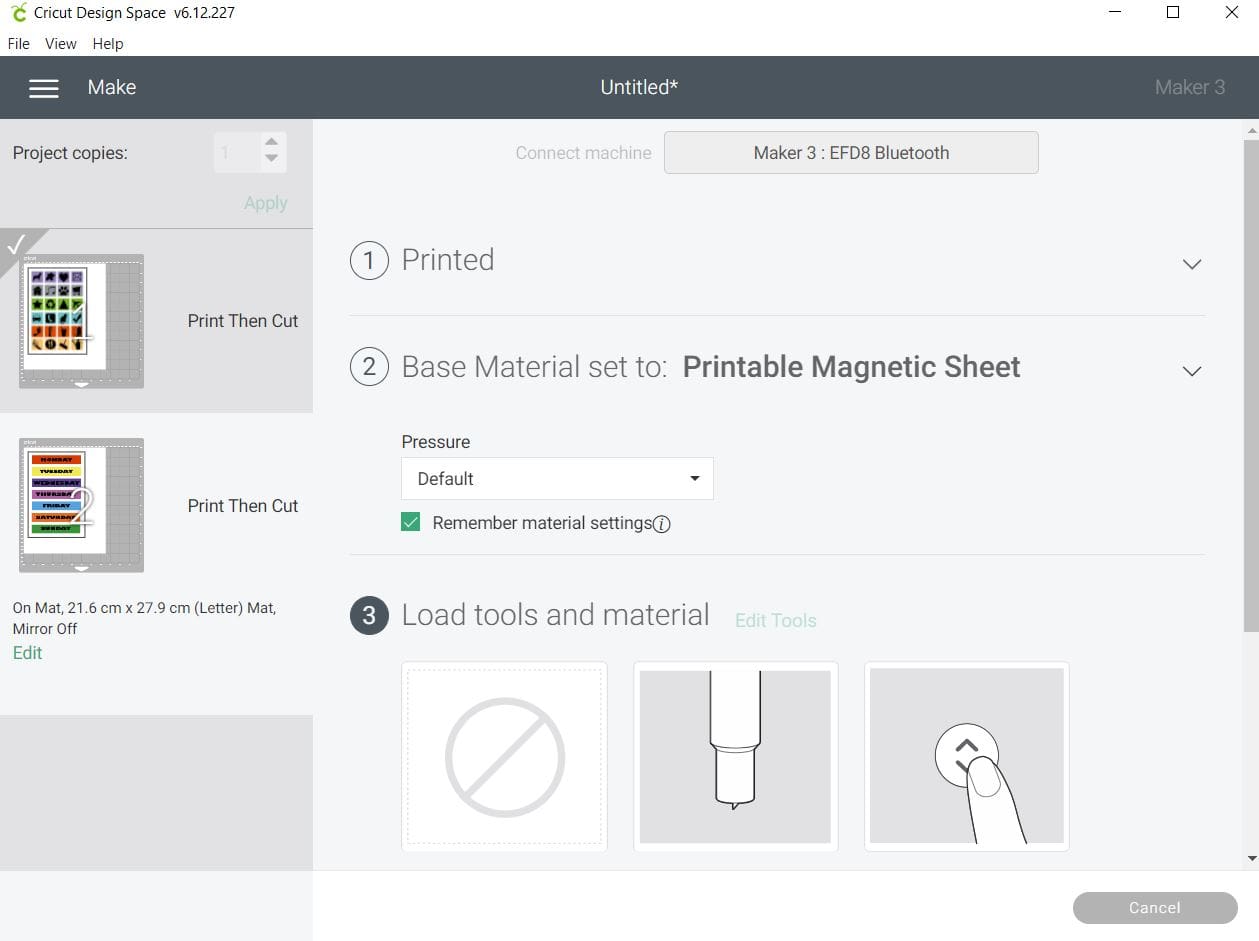Click the info icon beside Remember material settings
1259x941 pixels.
661,524
